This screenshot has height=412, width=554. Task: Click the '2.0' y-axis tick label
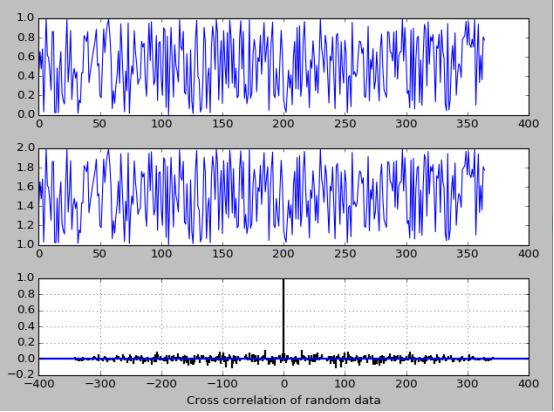[26, 148]
